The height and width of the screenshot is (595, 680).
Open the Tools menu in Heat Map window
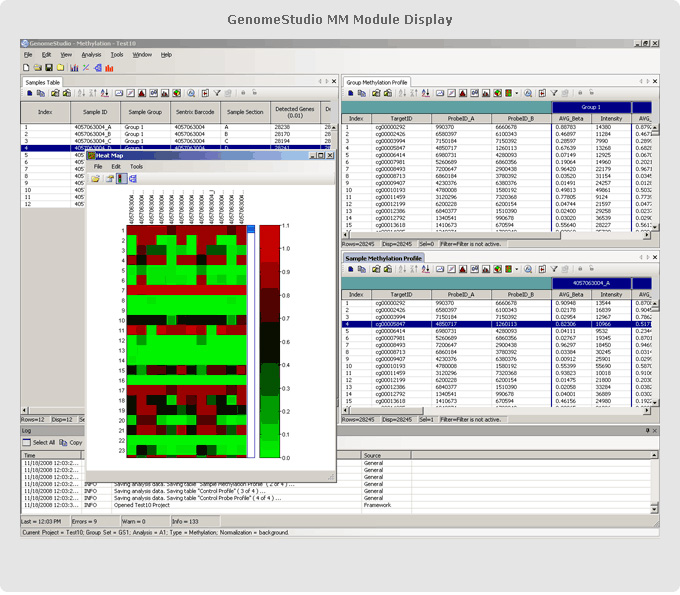[x=136, y=166]
